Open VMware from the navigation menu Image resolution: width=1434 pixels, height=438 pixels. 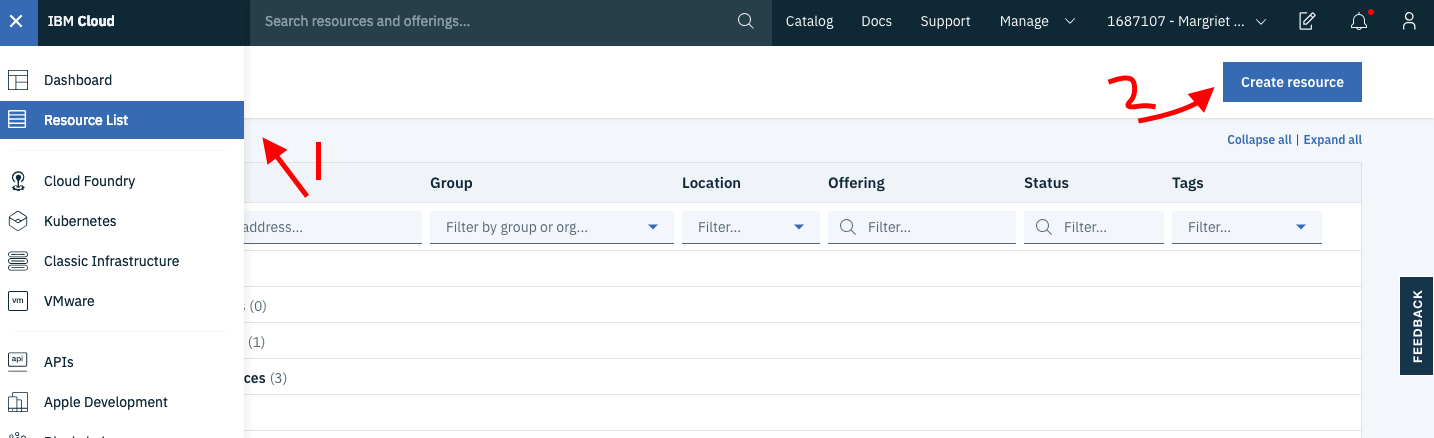click(122, 301)
